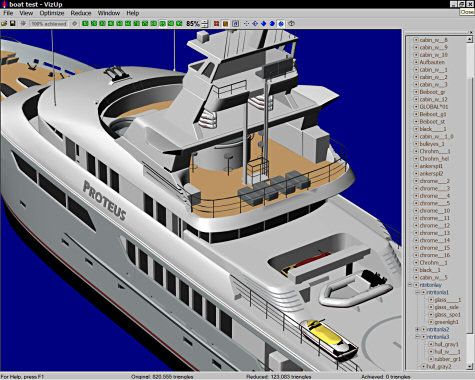The width and height of the screenshot is (475, 380).
Task: Toggle visibility box for bulleyes_1
Action: point(416,144)
